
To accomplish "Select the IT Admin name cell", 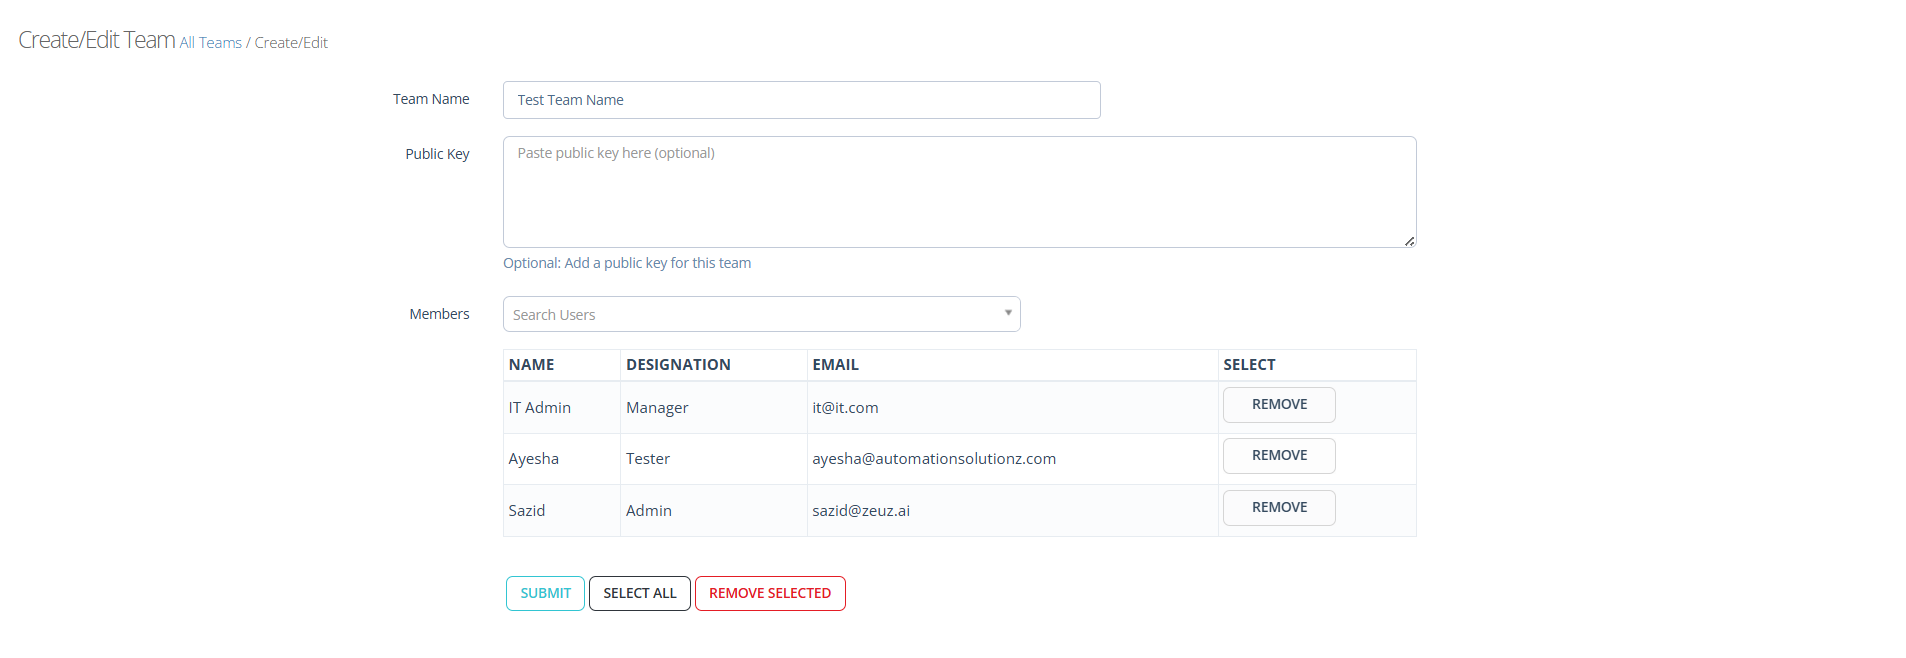I will (x=540, y=408).
